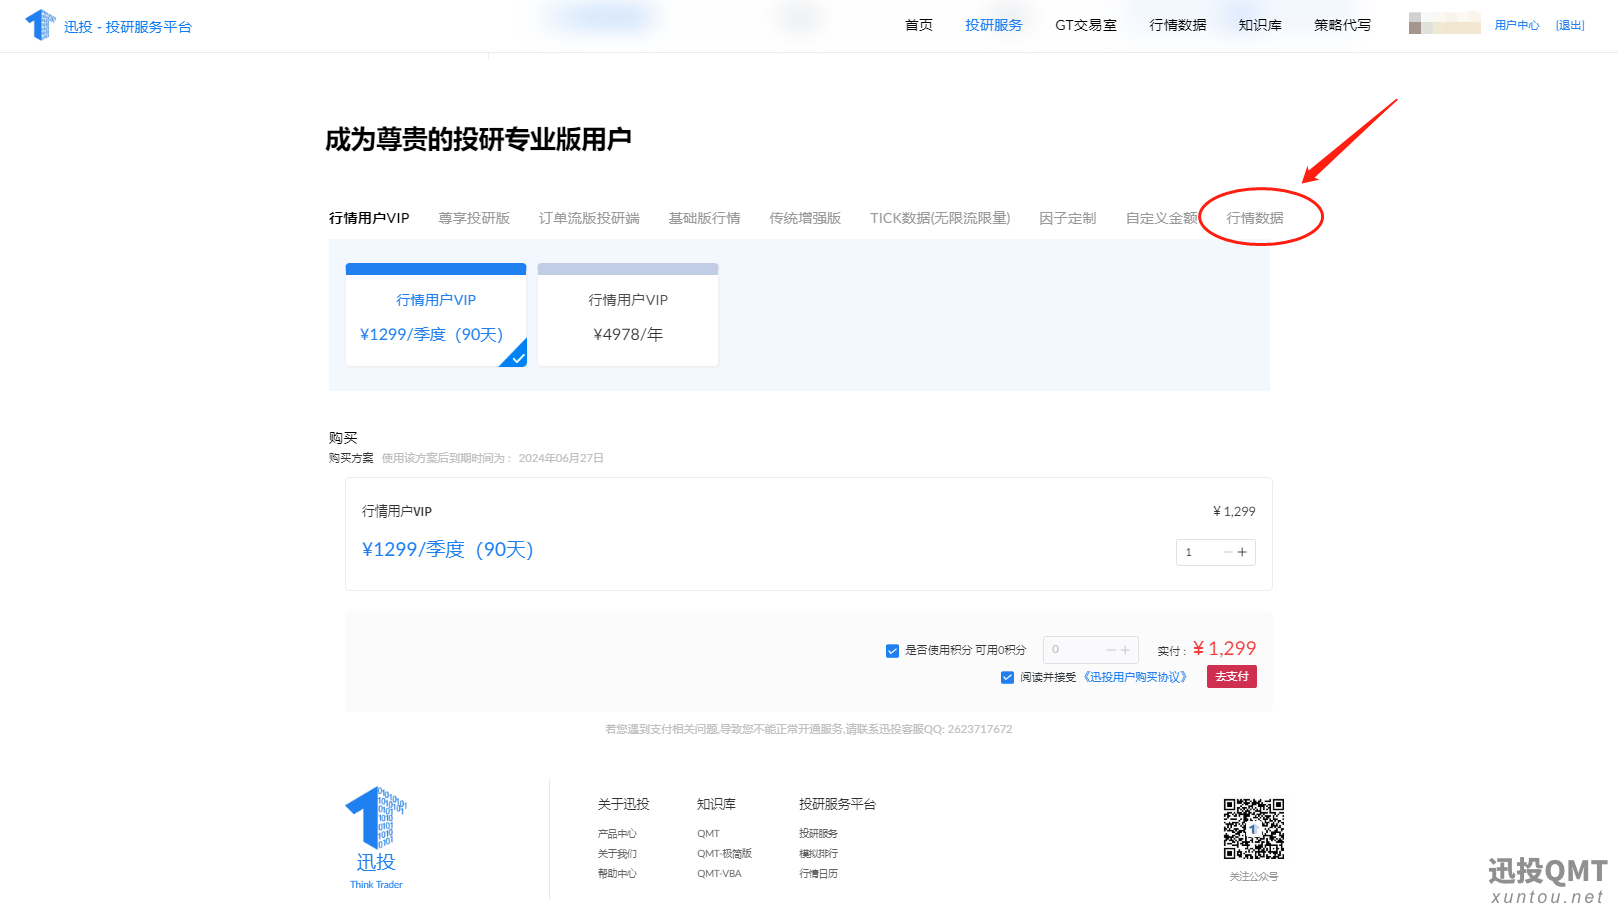Select the 行情用户VIP product tab
The height and width of the screenshot is (916, 1618).
369,218
